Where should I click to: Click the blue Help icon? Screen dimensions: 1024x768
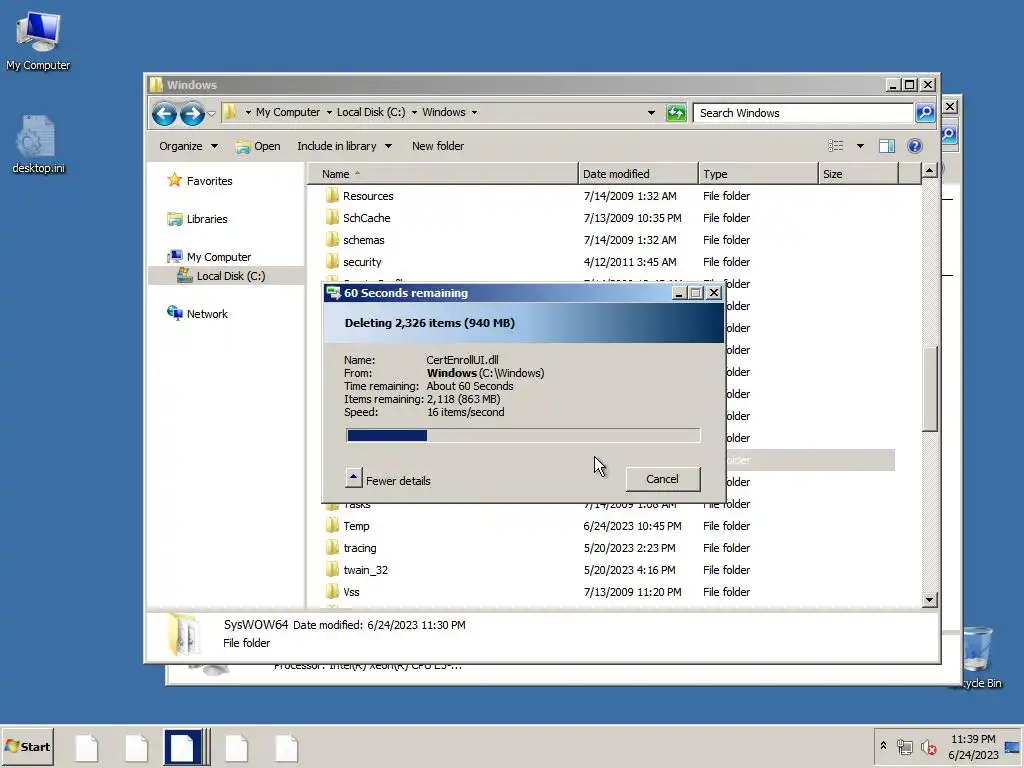[x=914, y=146]
